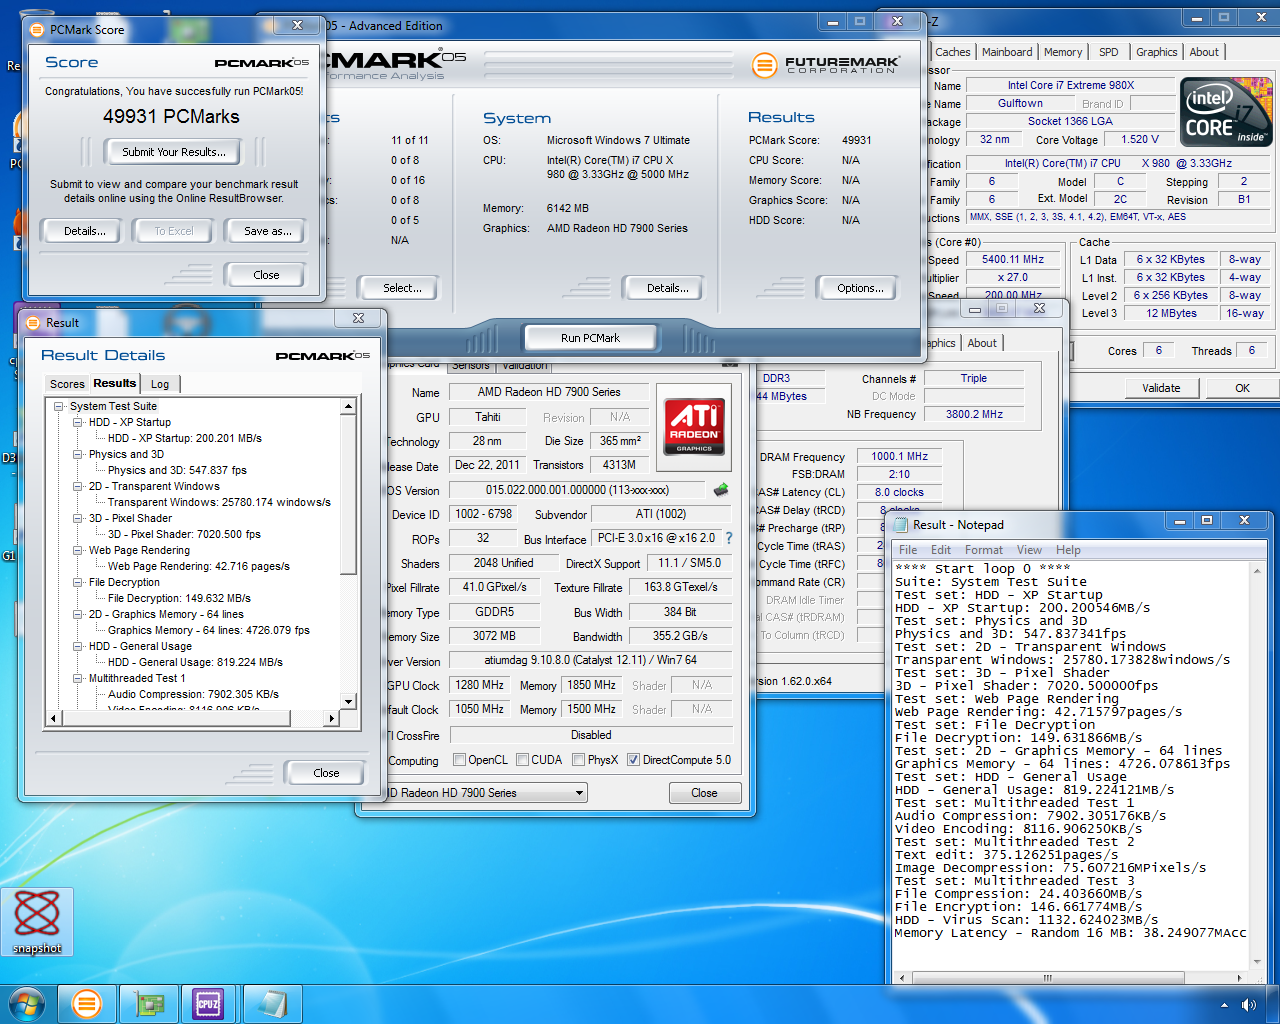Collapse the 3D - Pixel Shader node
This screenshot has width=1280, height=1024.
[78, 519]
